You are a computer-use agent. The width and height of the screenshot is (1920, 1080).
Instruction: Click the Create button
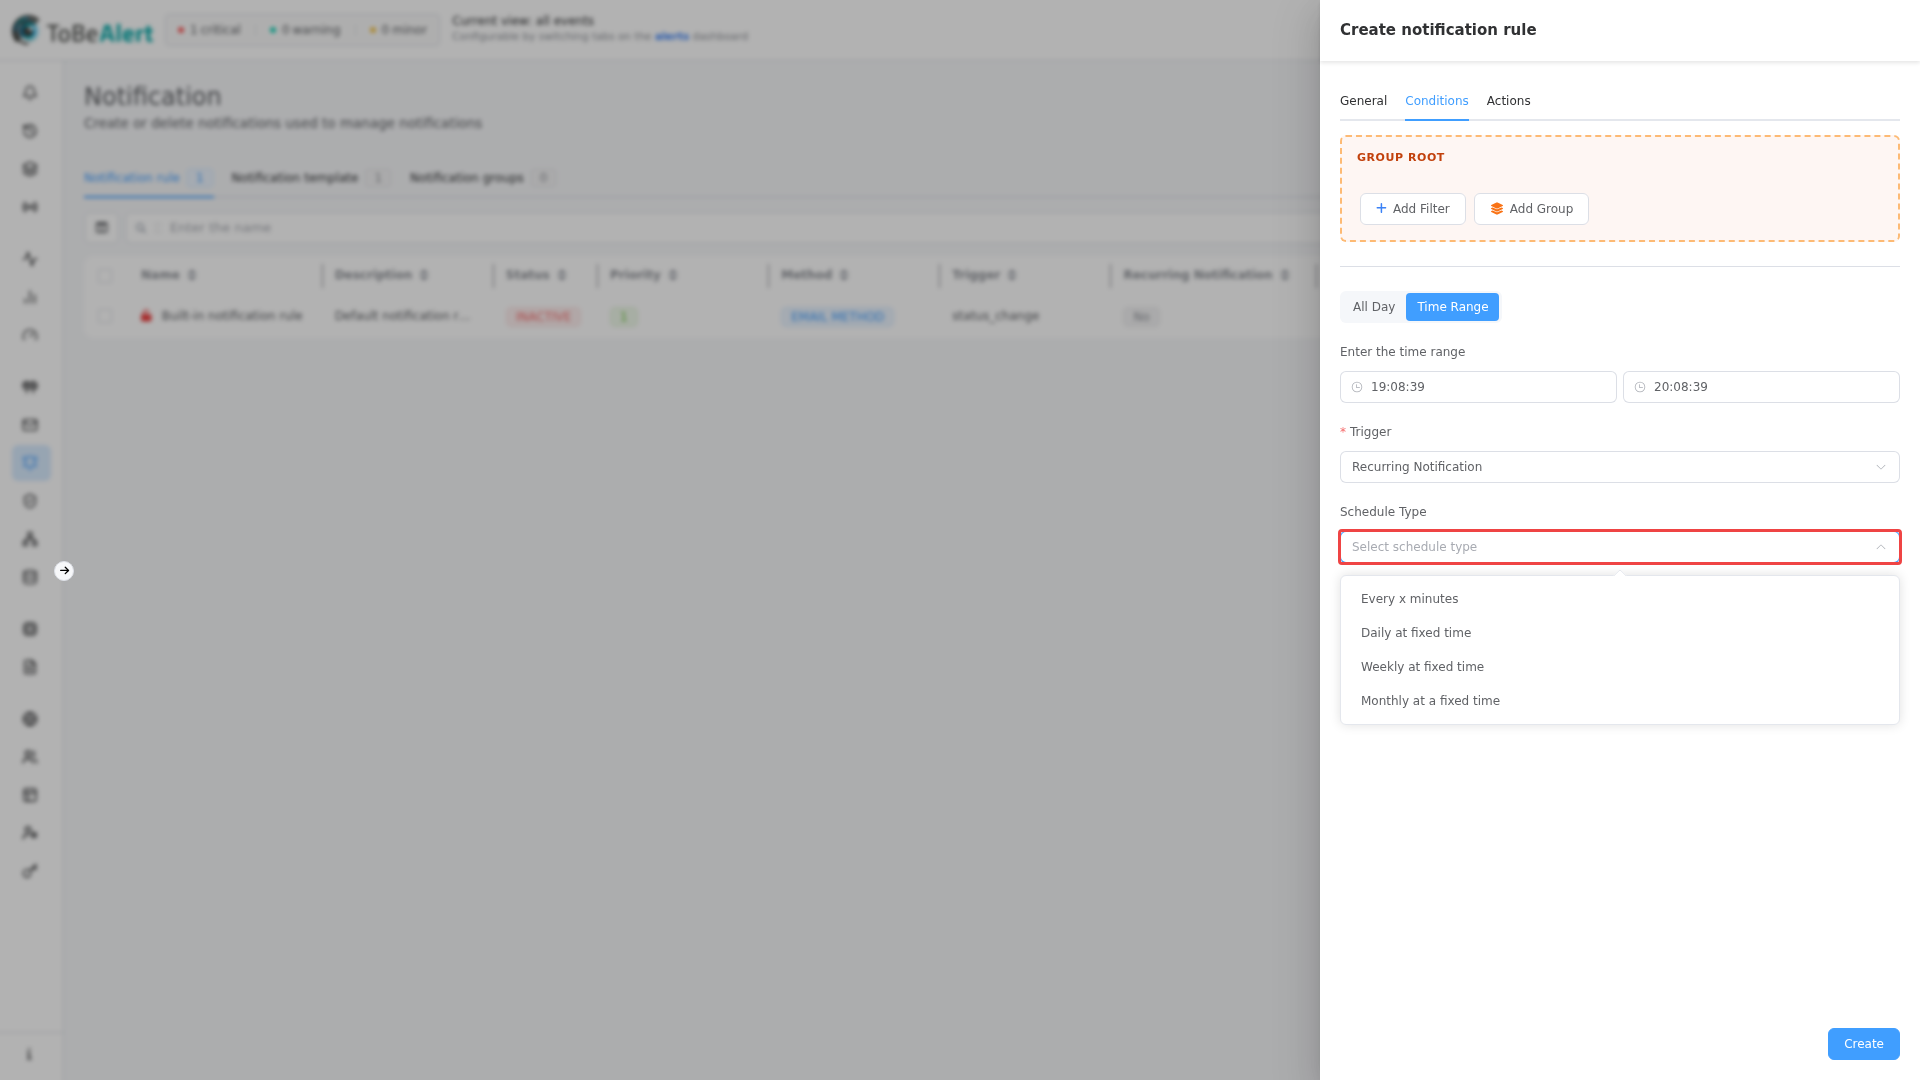pyautogui.click(x=1863, y=1044)
